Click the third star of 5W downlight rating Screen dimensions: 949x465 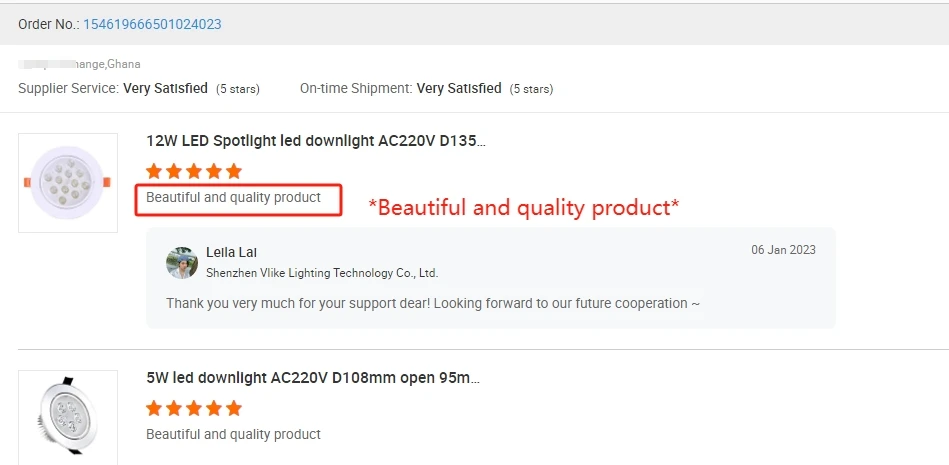(x=194, y=408)
